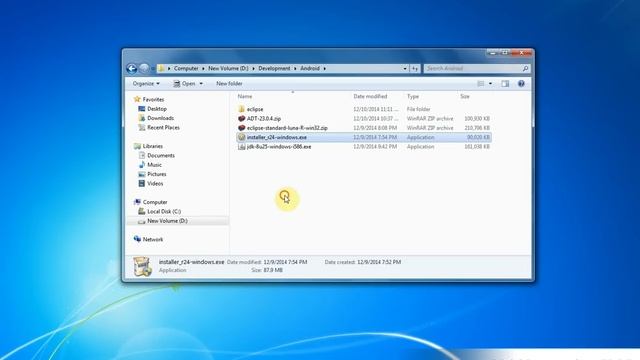Viewport: 640px width, 360px height.
Task: Click the eclipse folder name
Action: click(255, 109)
